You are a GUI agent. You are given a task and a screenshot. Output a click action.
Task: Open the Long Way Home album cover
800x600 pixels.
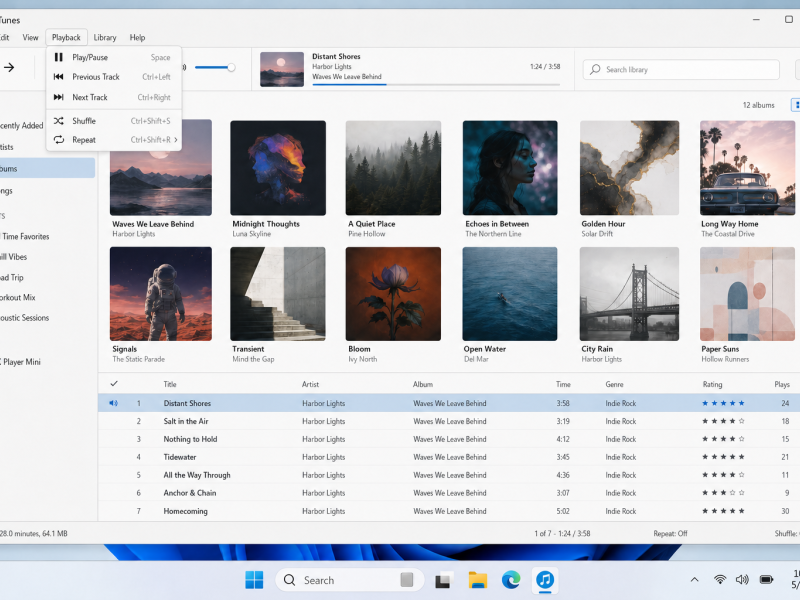747,168
